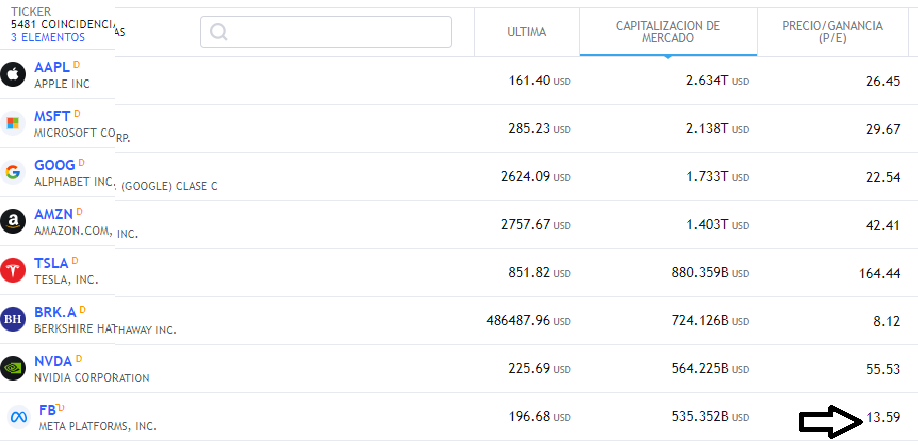Image resolution: width=918 pixels, height=445 pixels.
Task: Click the Google logo icon
Action: coord(13,171)
